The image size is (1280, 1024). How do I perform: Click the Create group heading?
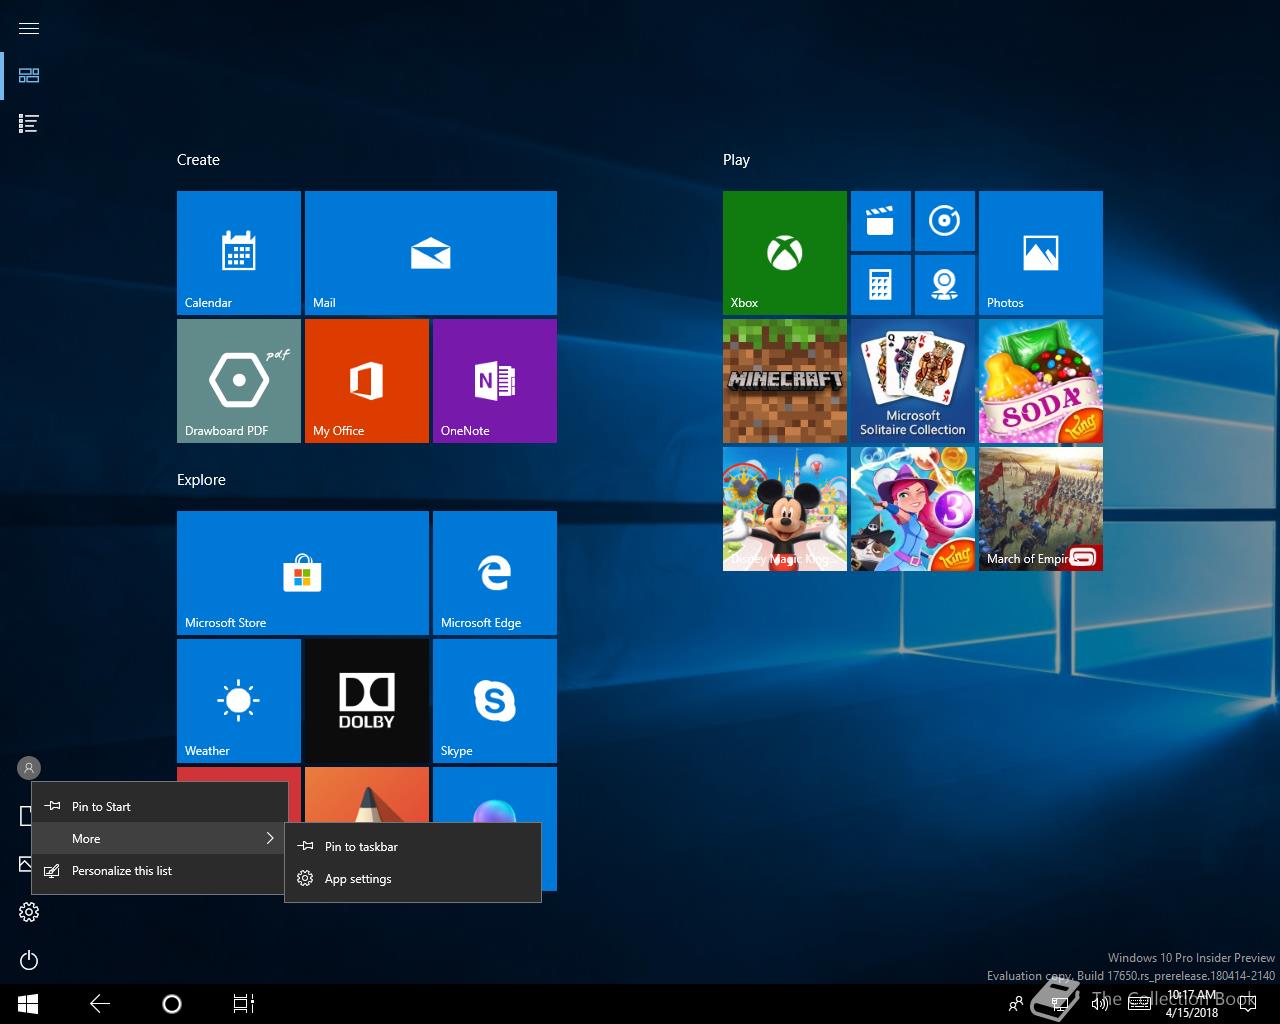pyautogui.click(x=198, y=160)
